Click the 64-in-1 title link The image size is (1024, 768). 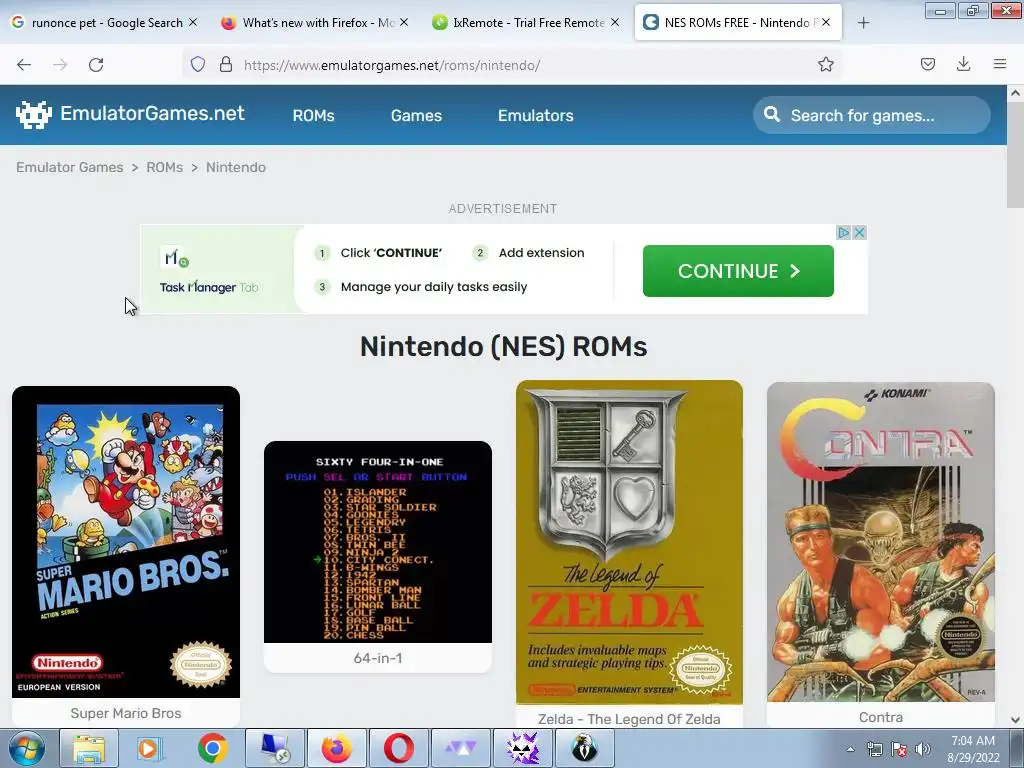(378, 658)
